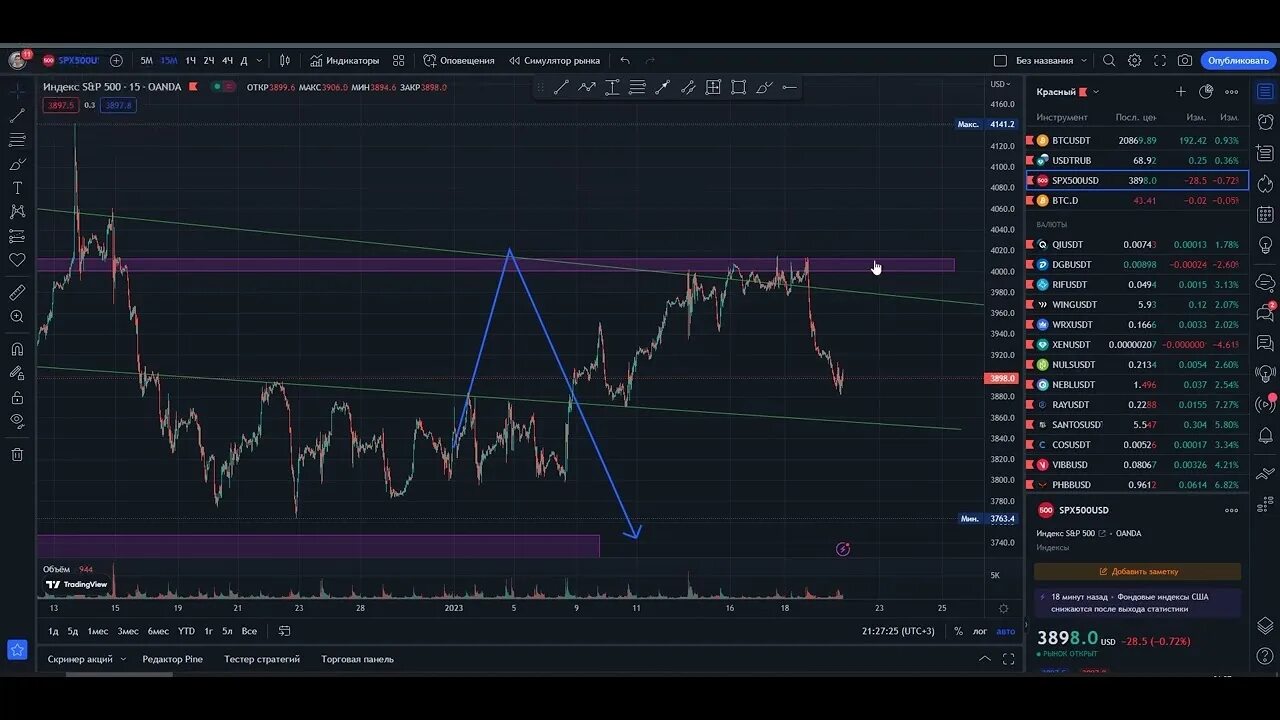
Task: Open 'Оповещения' alert creation
Action: tap(458, 60)
